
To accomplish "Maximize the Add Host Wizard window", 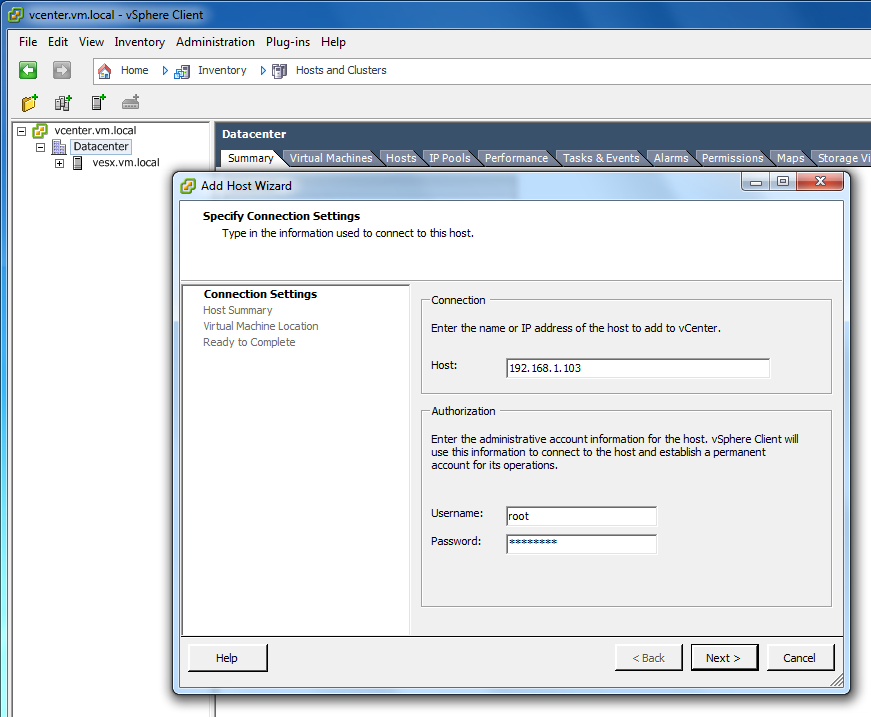I will pos(783,182).
